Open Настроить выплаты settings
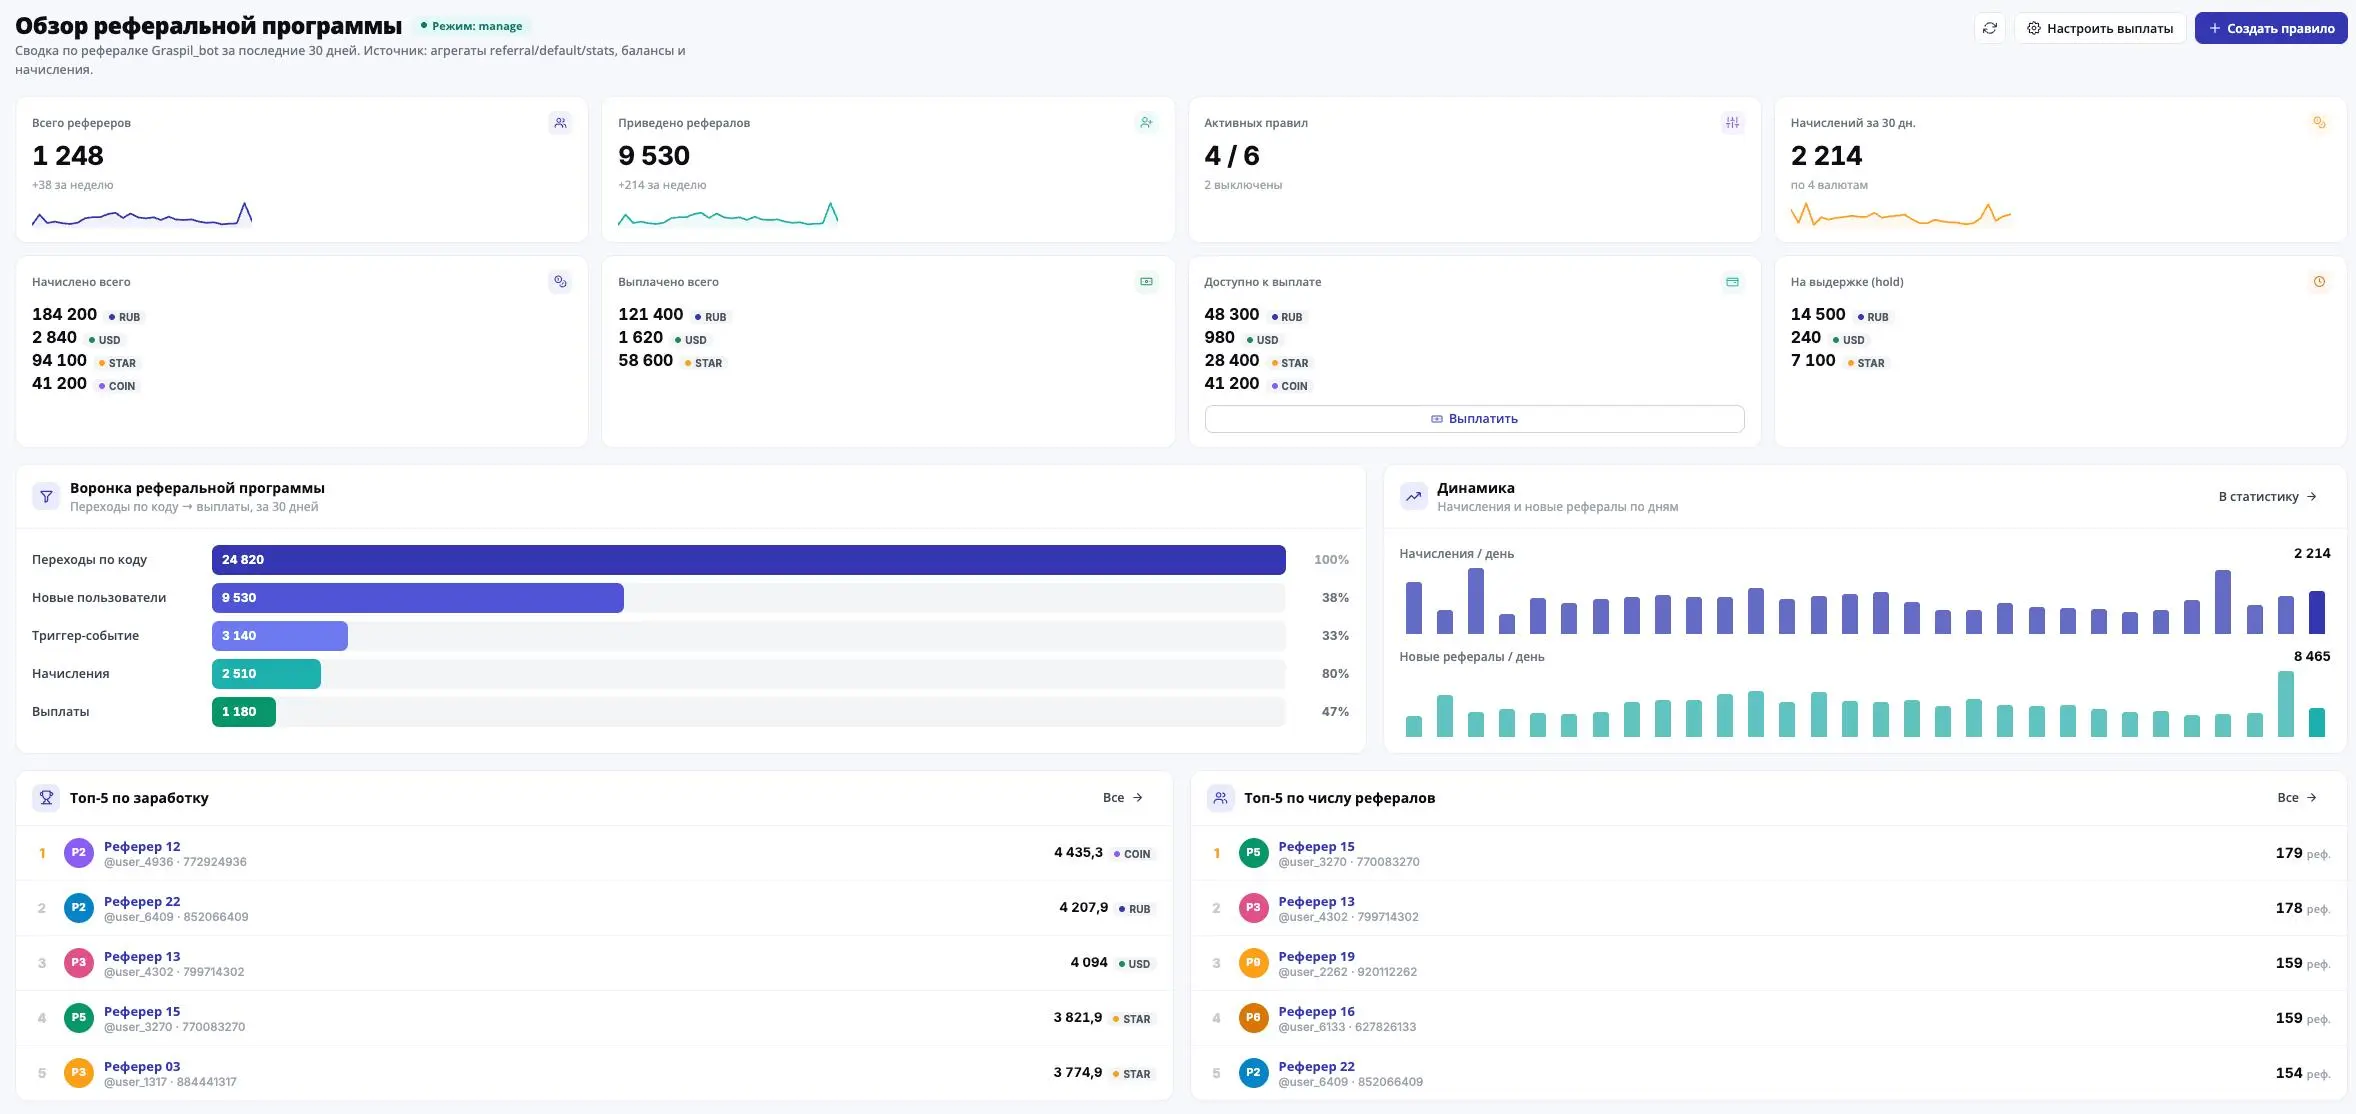Viewport: 2356px width, 1114px height. [x=2100, y=28]
